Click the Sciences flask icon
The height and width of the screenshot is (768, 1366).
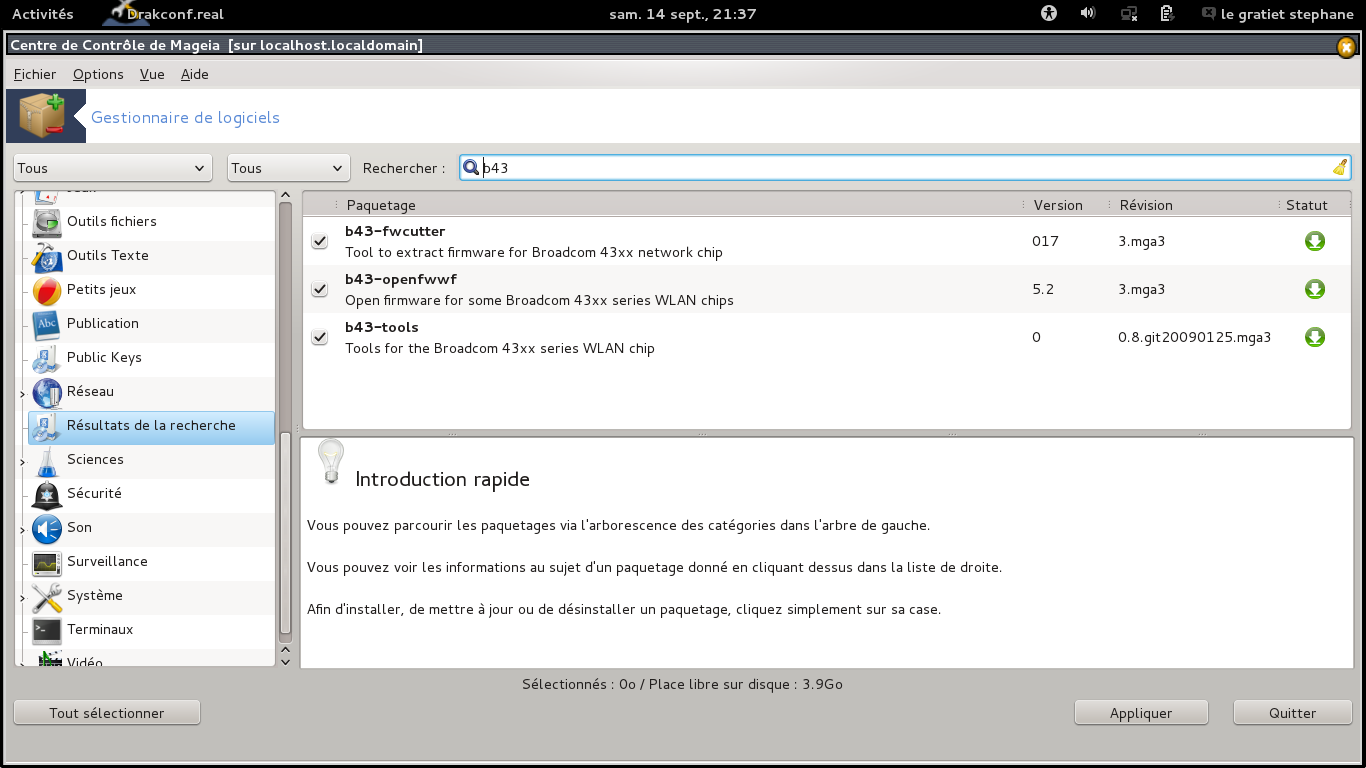[47, 460]
